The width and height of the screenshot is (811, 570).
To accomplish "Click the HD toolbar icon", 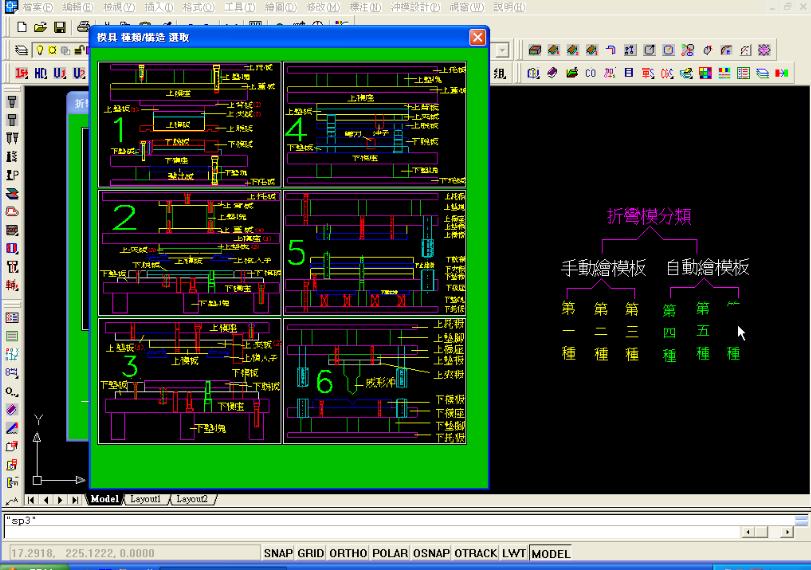I will [x=40, y=73].
